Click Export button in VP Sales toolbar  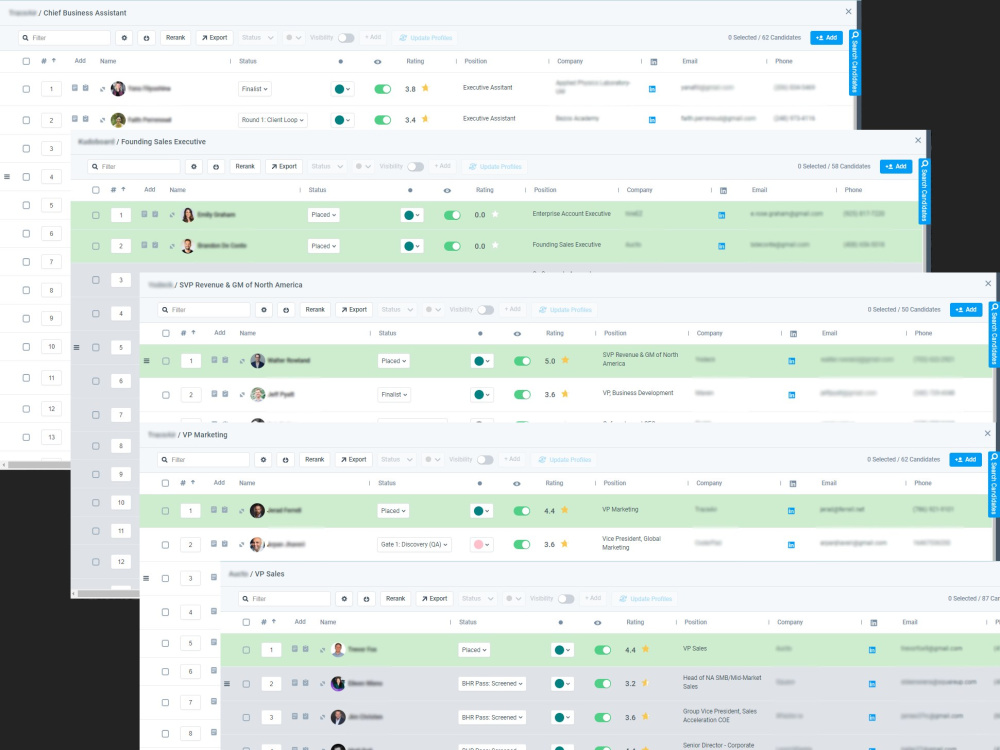(434, 599)
